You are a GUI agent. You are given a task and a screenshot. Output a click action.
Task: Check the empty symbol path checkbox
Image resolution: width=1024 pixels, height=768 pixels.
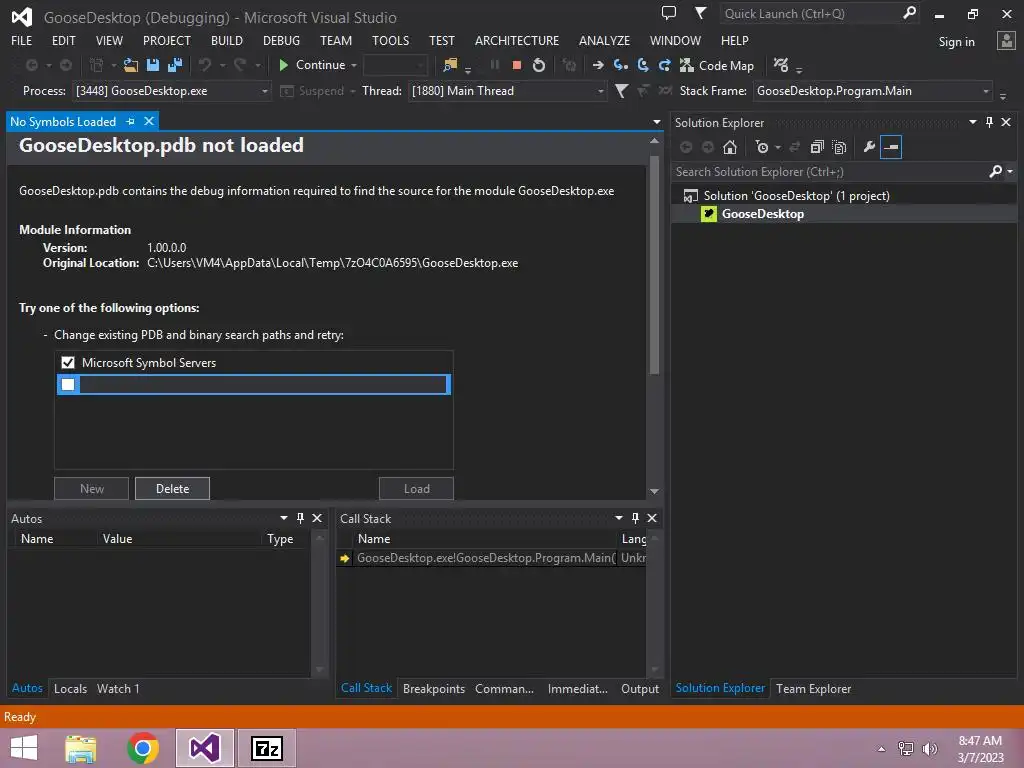coord(68,385)
